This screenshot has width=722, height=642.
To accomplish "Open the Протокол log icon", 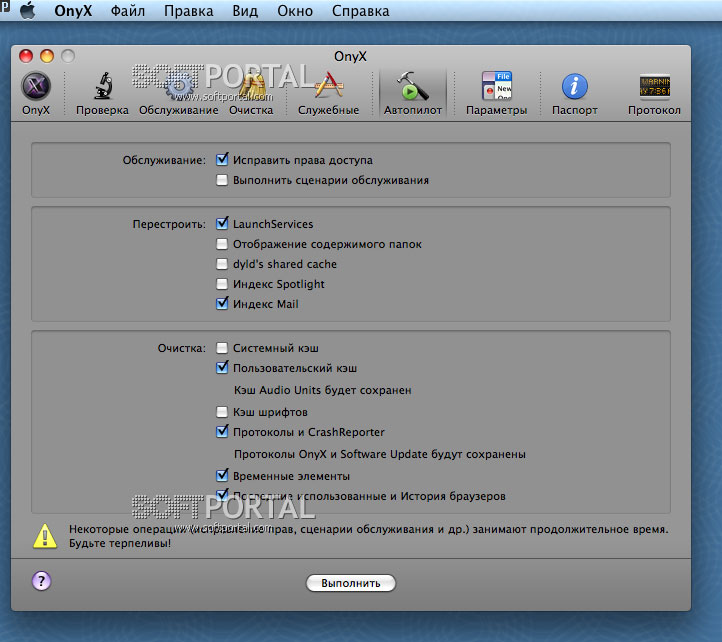I will click(x=654, y=93).
